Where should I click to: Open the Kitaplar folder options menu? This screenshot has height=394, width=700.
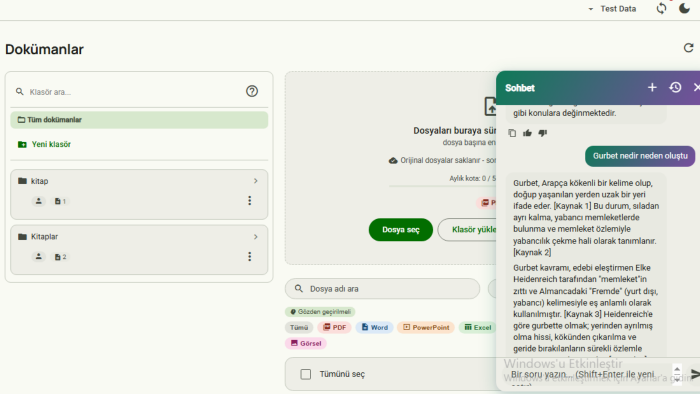250,257
